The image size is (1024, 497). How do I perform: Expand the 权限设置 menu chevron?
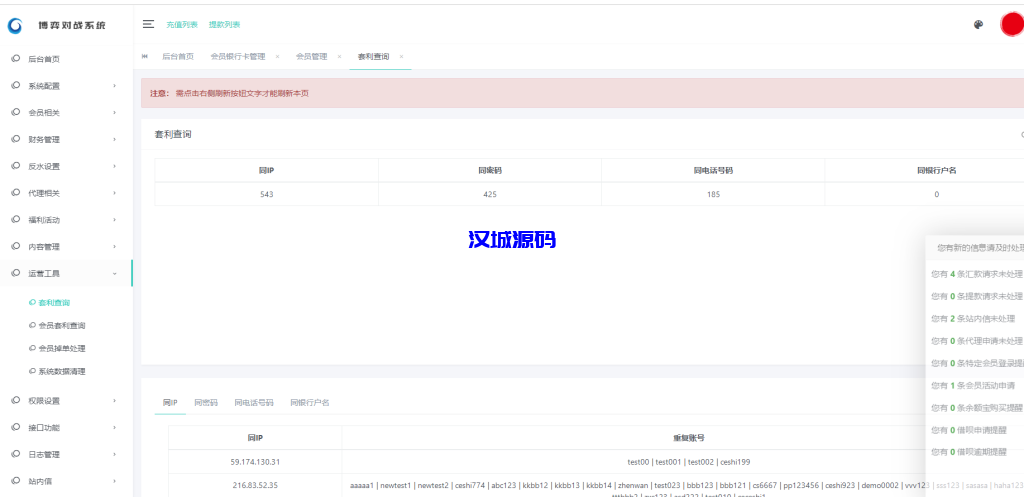pyautogui.click(x=114, y=400)
